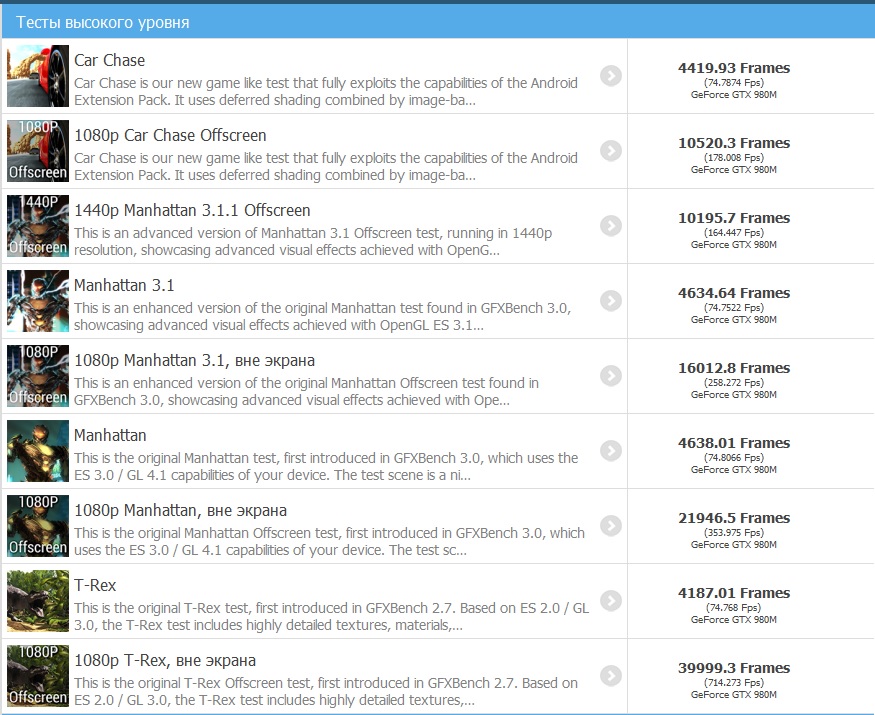Open 1080p Car Chase Offscreen arrow
This screenshot has width=875, height=715.
coord(611,151)
